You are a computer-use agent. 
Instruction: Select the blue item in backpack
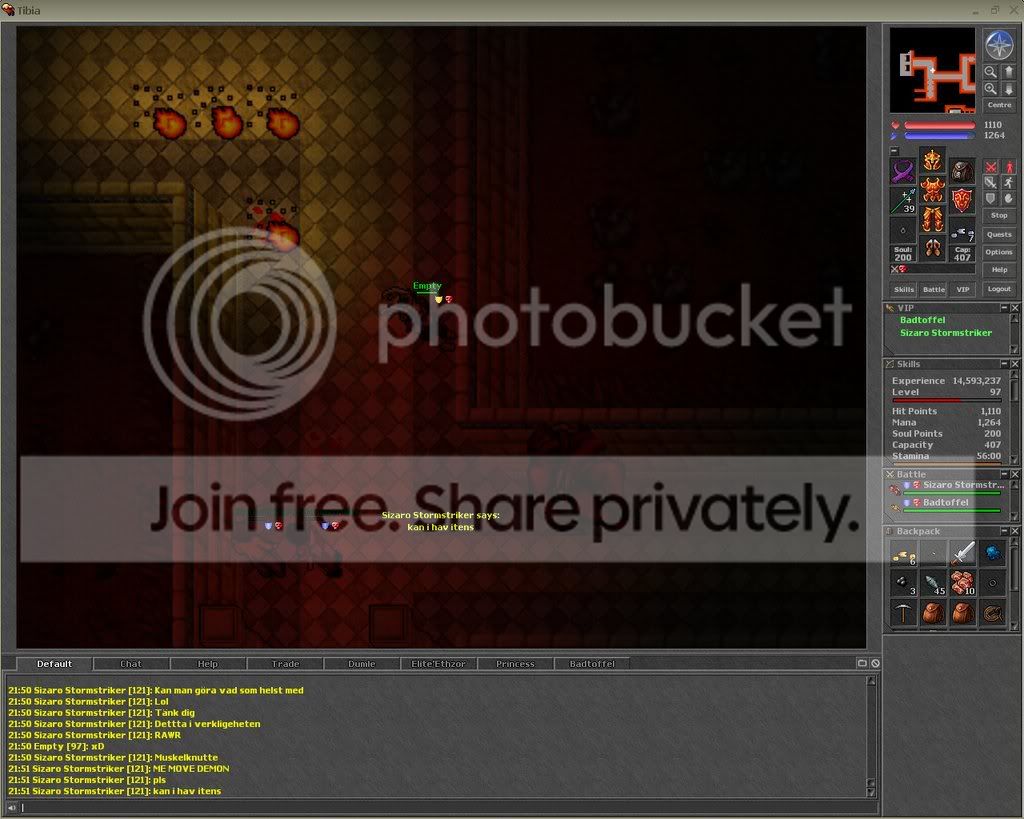[992, 554]
